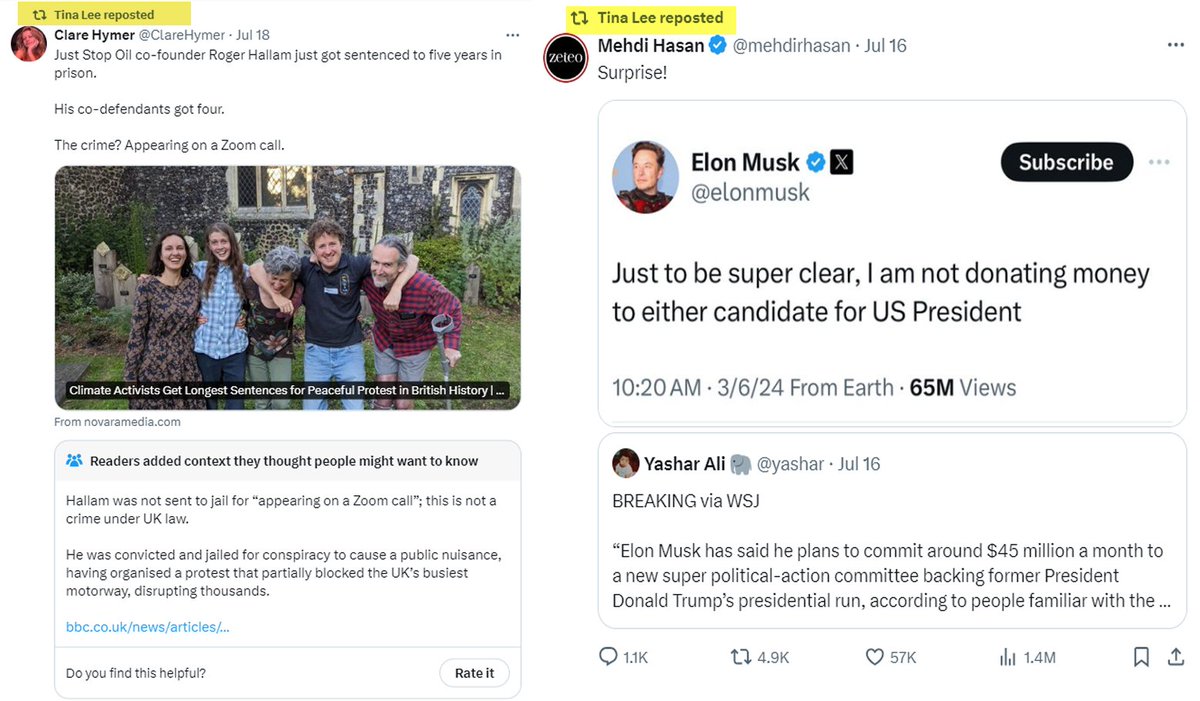The width and height of the screenshot is (1200, 701).
Task: Open the three-dot menu on Mehdi Hasan's post
Action: pos(1176,46)
